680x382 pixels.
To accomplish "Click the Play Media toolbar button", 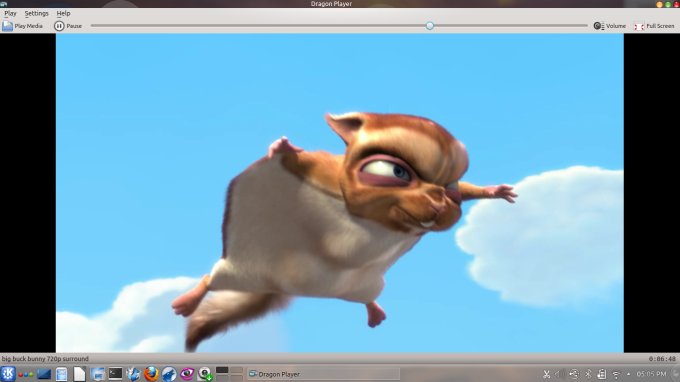I will 23,26.
